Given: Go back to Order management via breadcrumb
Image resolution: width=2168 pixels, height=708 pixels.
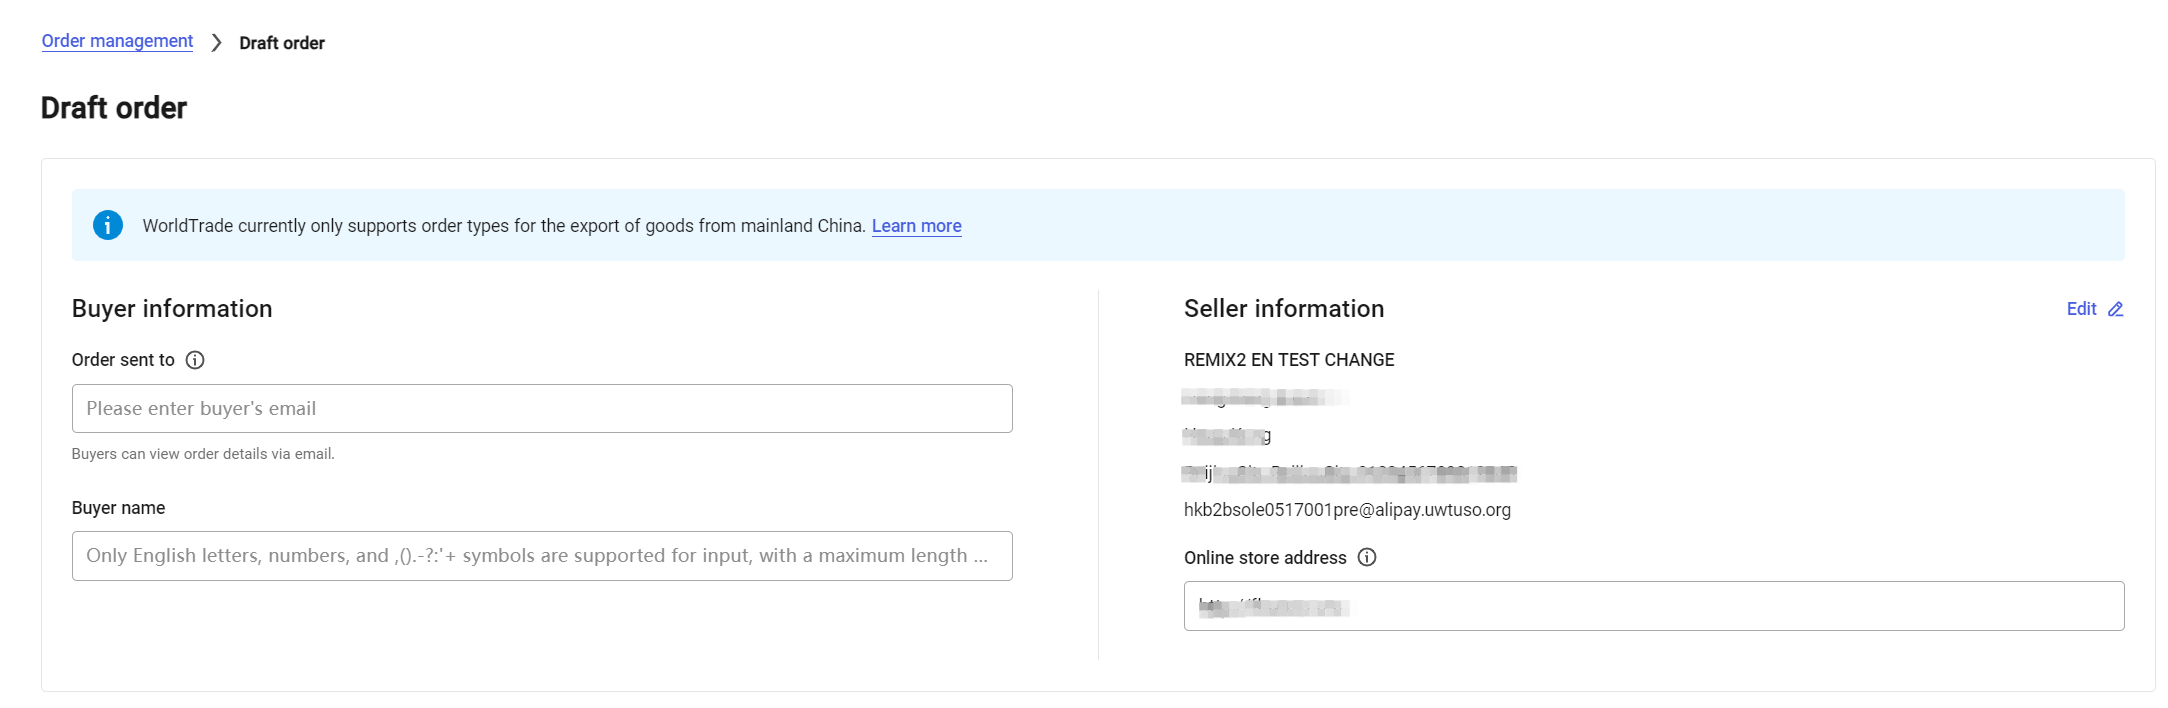Looking at the screenshot, I should click(x=117, y=41).
